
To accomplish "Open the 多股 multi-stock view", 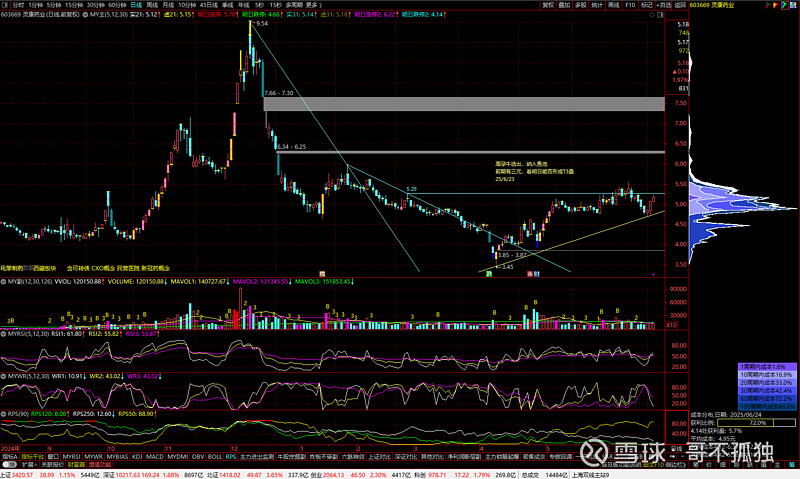I will tap(581, 5).
